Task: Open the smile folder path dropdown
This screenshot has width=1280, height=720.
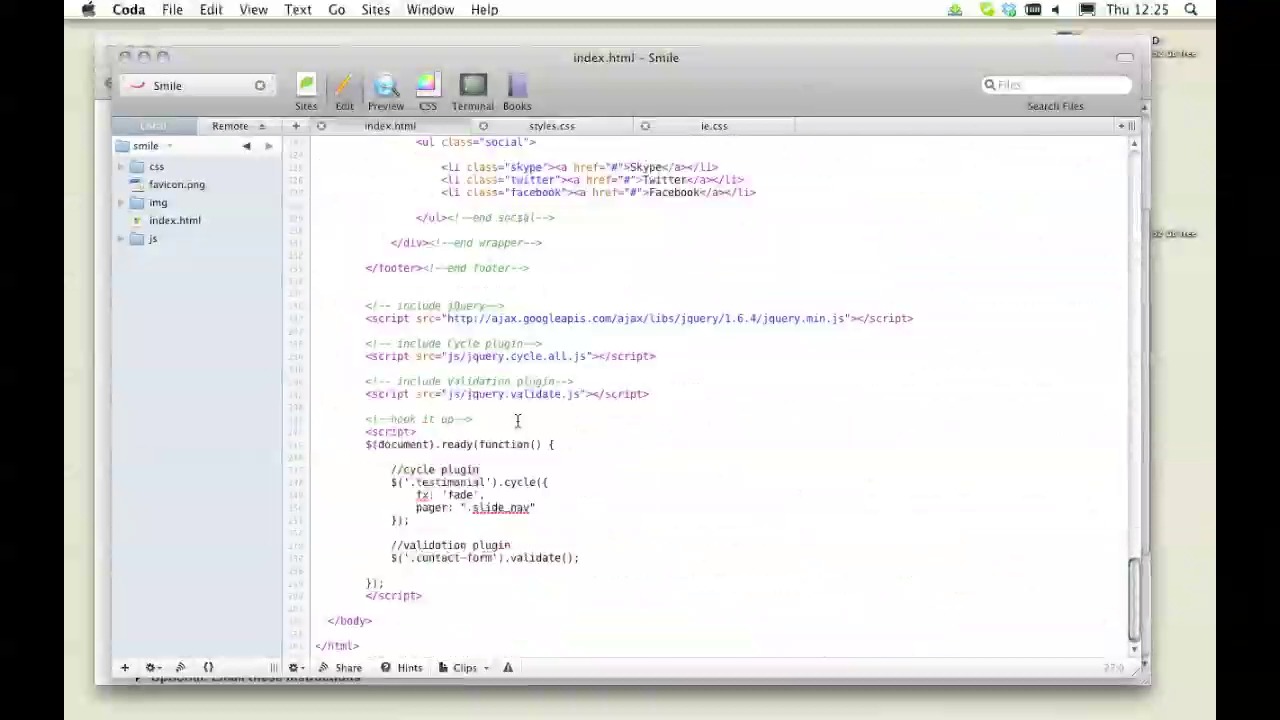Action: coord(148,146)
